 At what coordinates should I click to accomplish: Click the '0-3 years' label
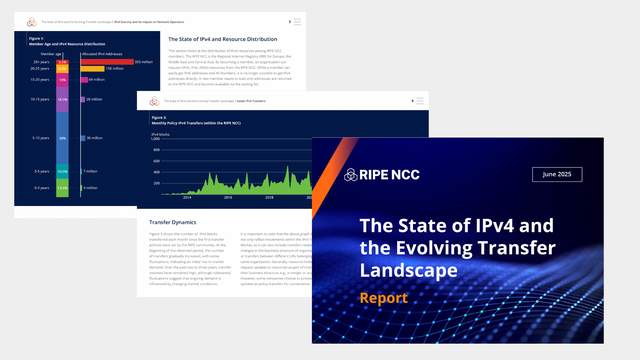[42, 188]
